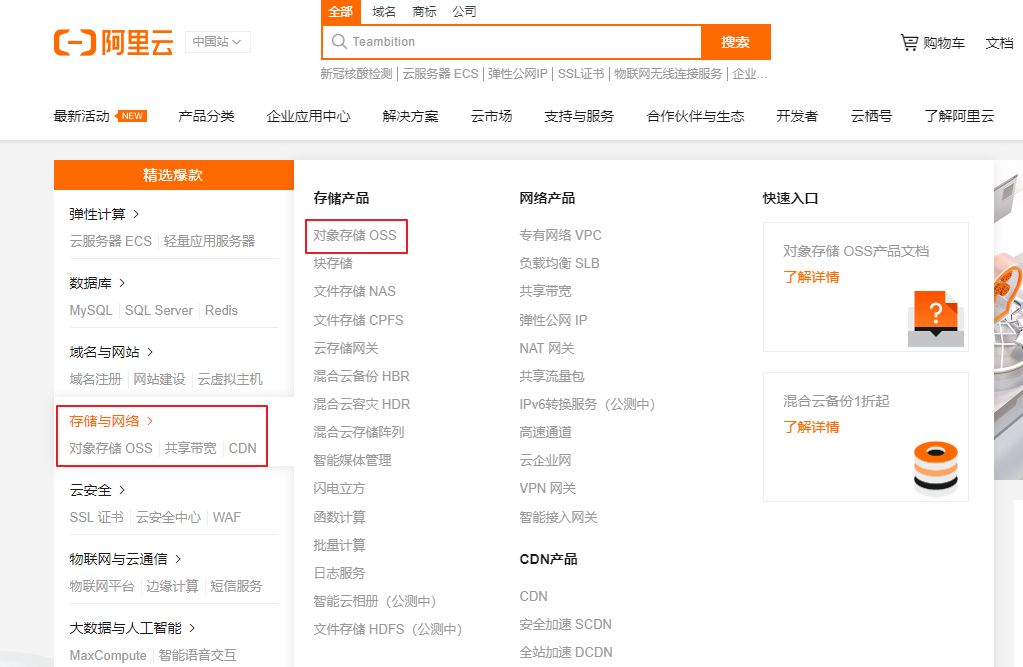Viewport: 1023px width, 667px height.
Task: Open 云市场 navigation item
Action: tap(491, 116)
